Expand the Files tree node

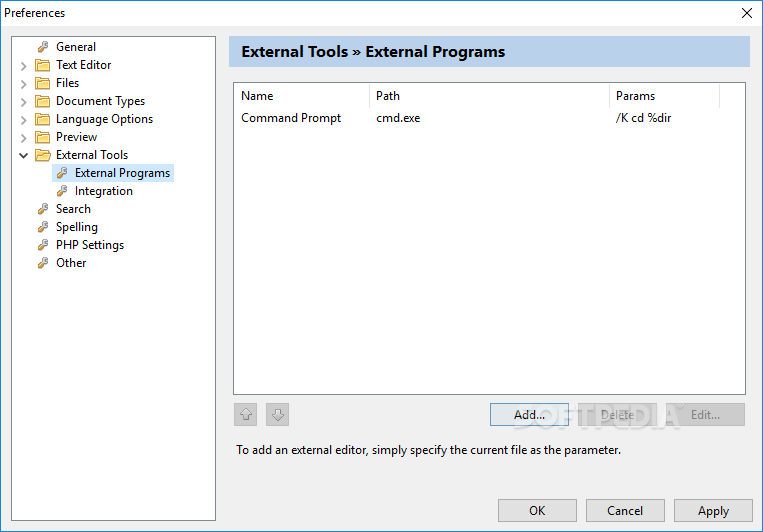23,83
